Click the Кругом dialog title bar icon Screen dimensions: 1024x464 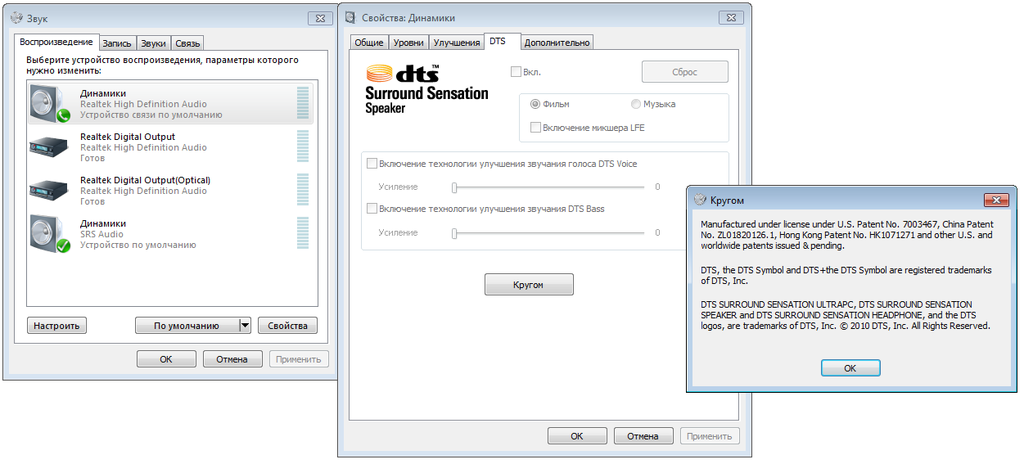click(700, 199)
